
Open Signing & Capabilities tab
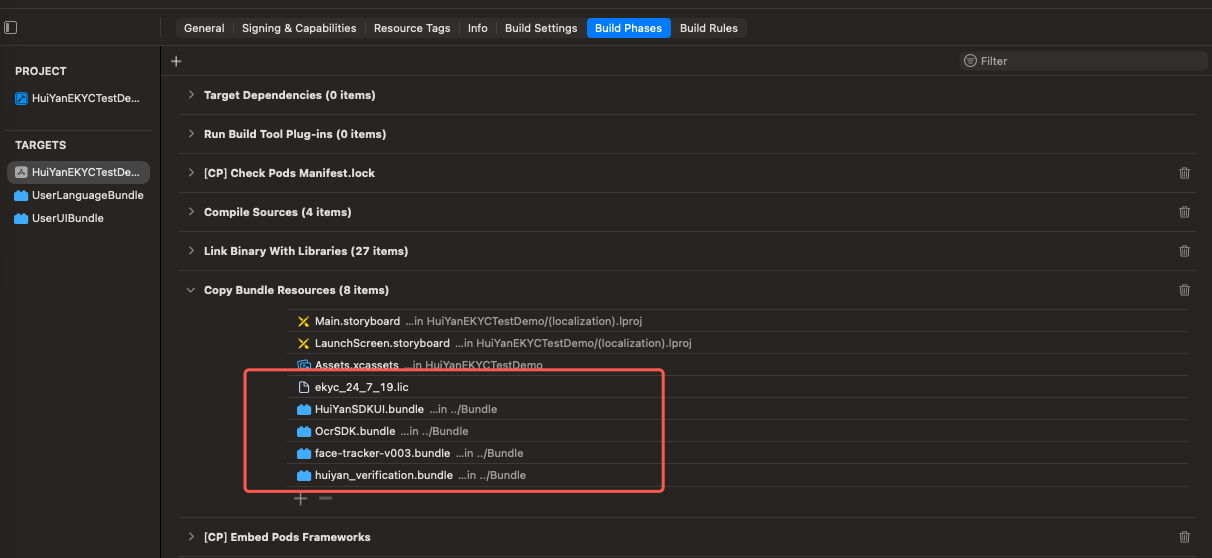click(299, 28)
